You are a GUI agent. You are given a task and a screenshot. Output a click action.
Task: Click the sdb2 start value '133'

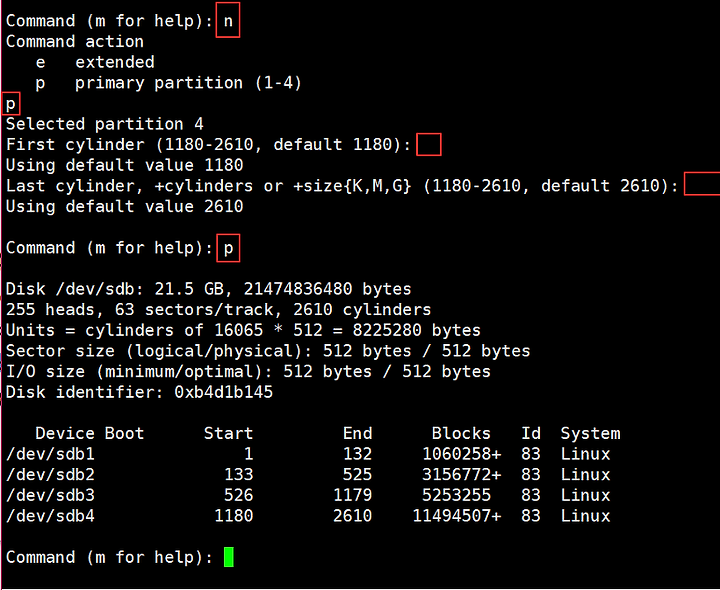(238, 475)
